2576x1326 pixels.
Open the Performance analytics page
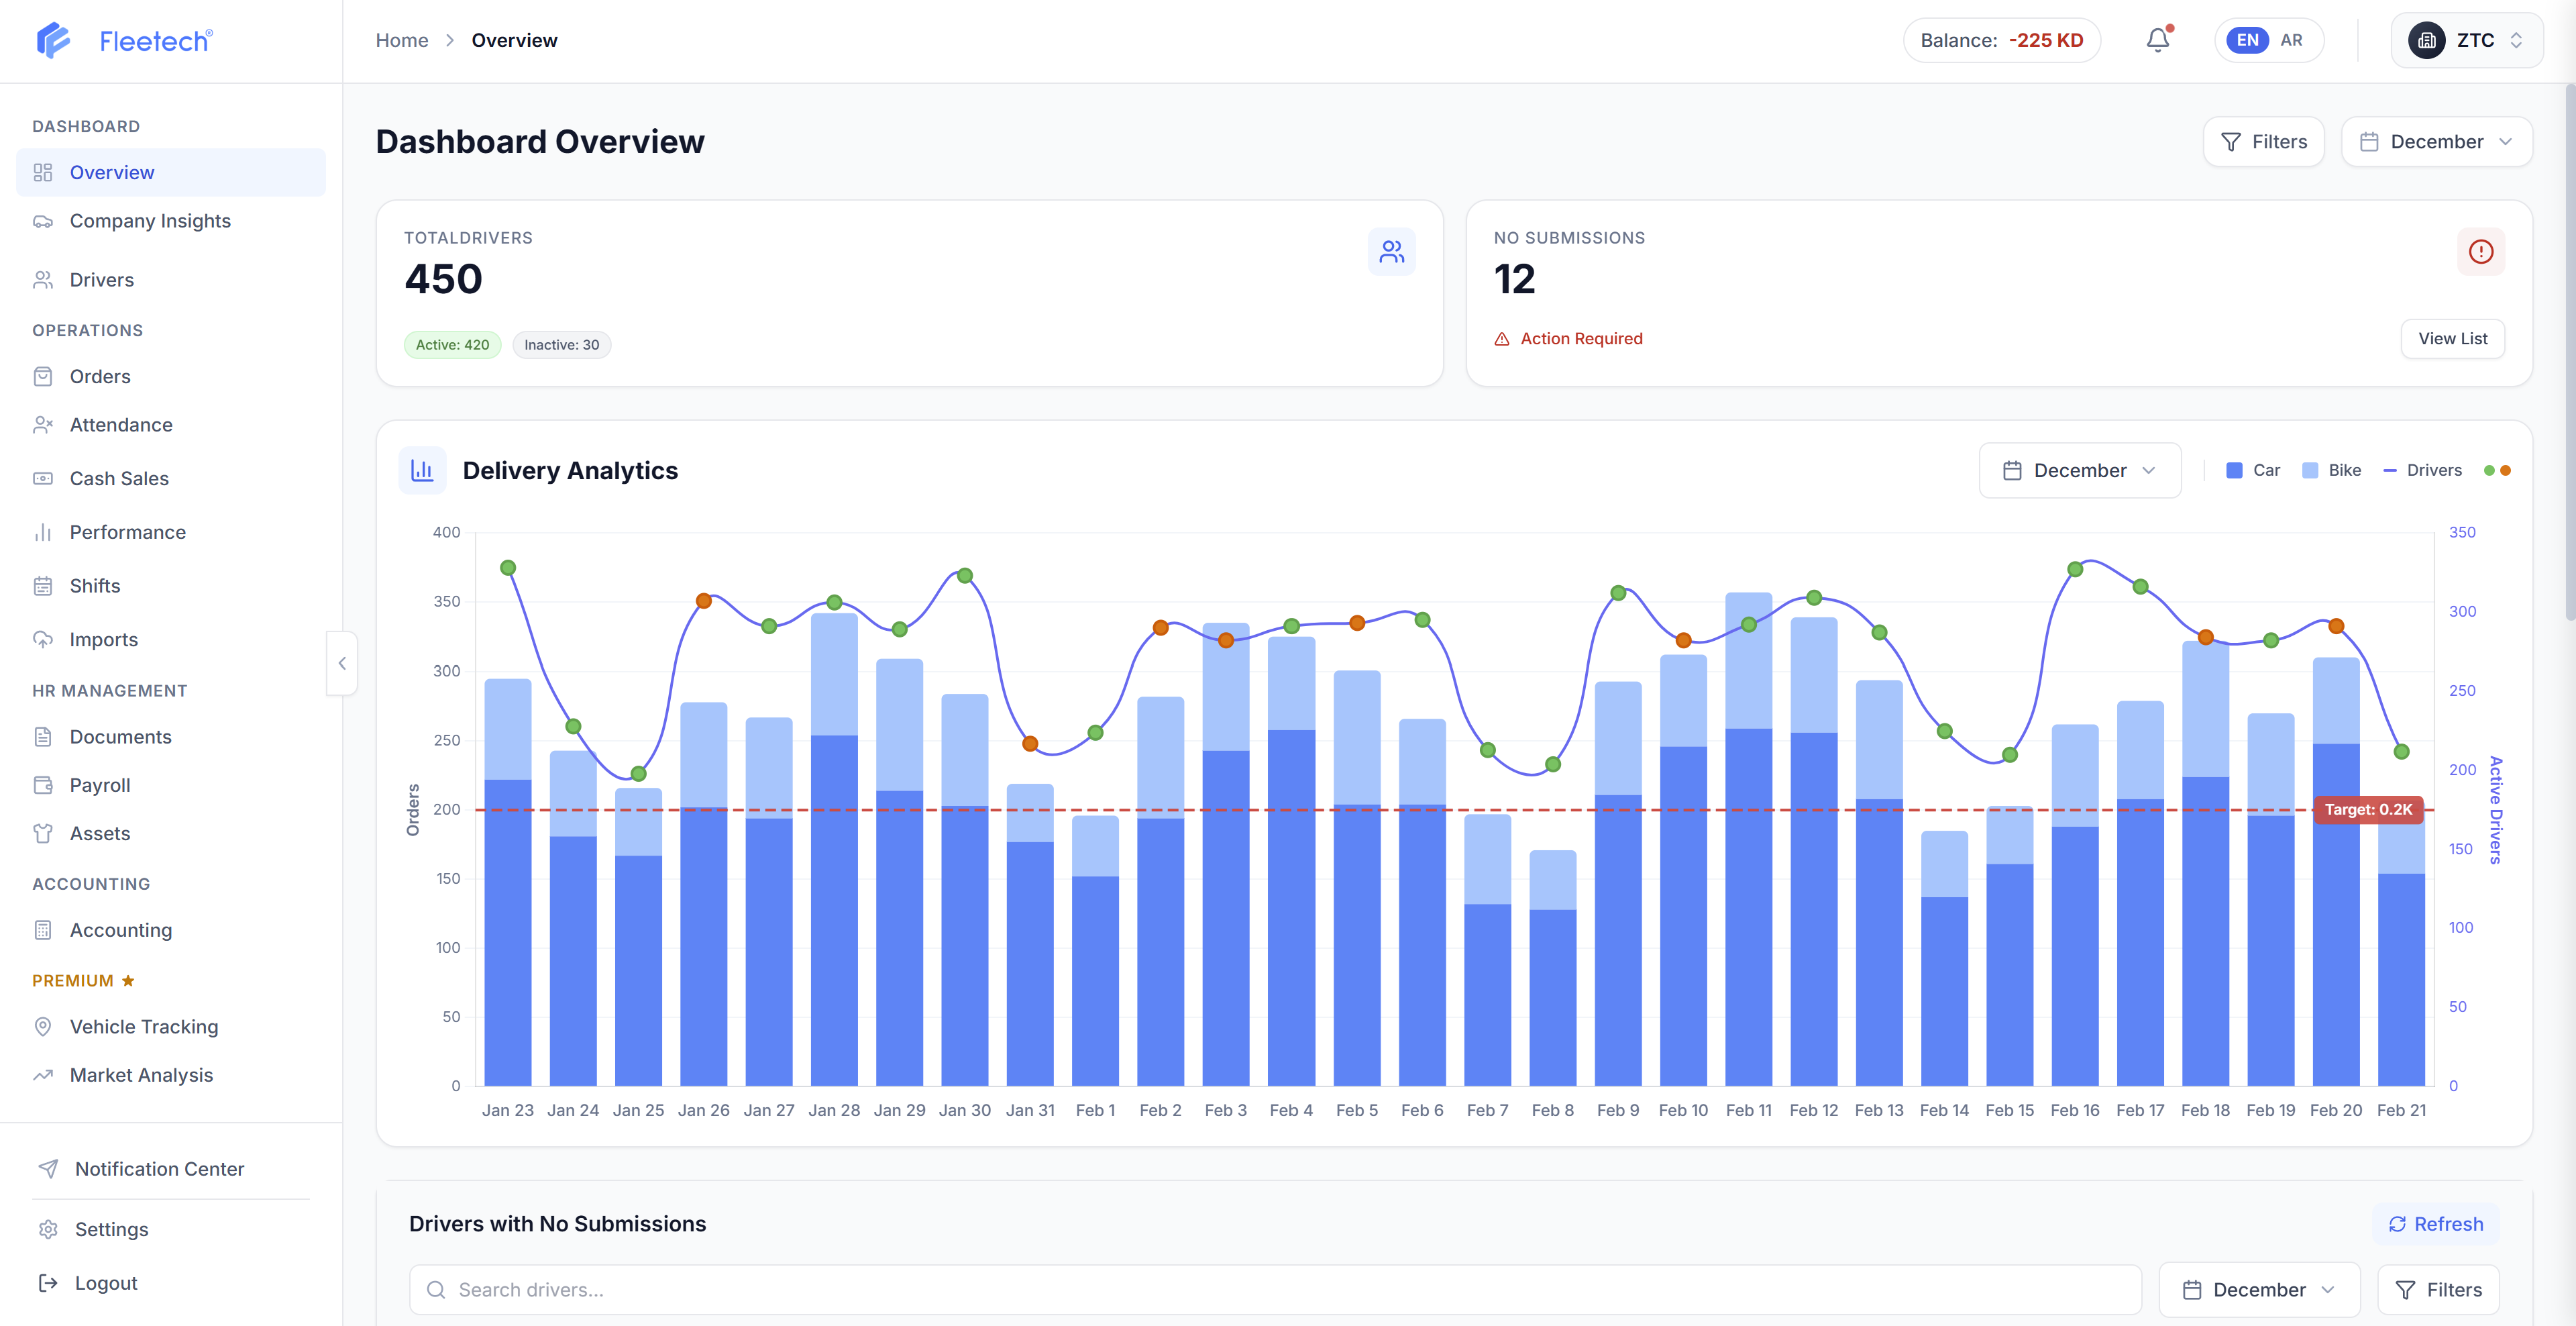click(127, 531)
